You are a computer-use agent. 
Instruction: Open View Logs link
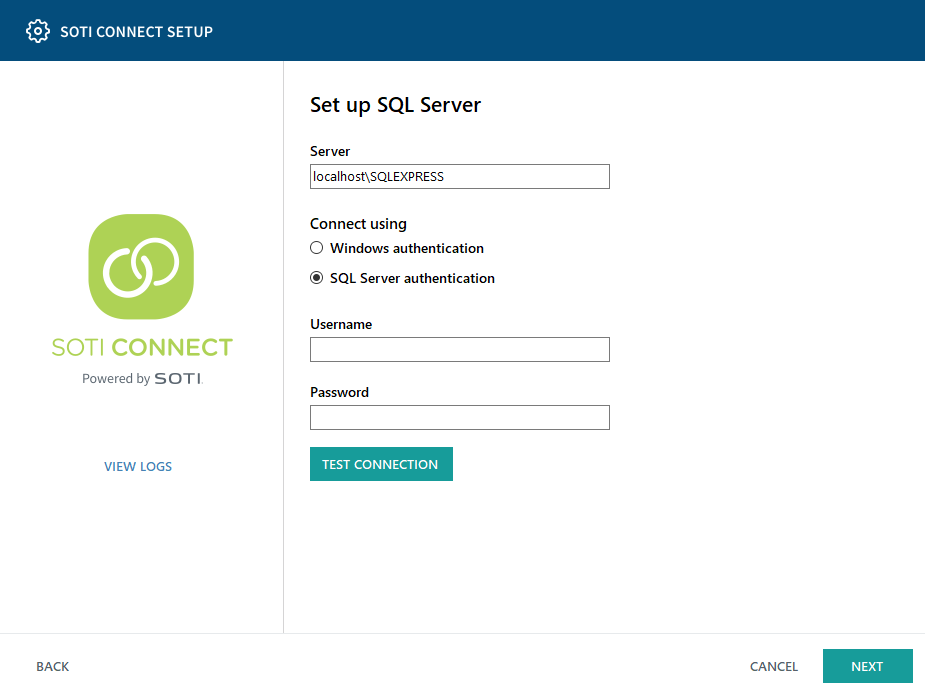tap(138, 466)
